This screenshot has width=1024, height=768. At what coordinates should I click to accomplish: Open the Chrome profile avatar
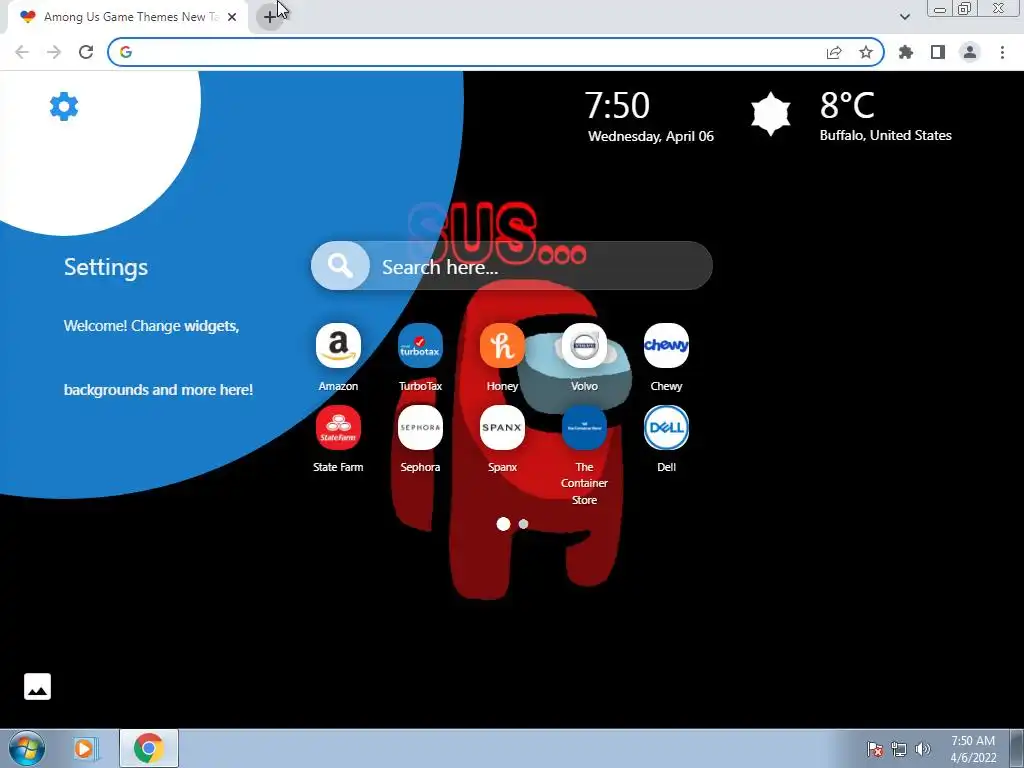(970, 52)
